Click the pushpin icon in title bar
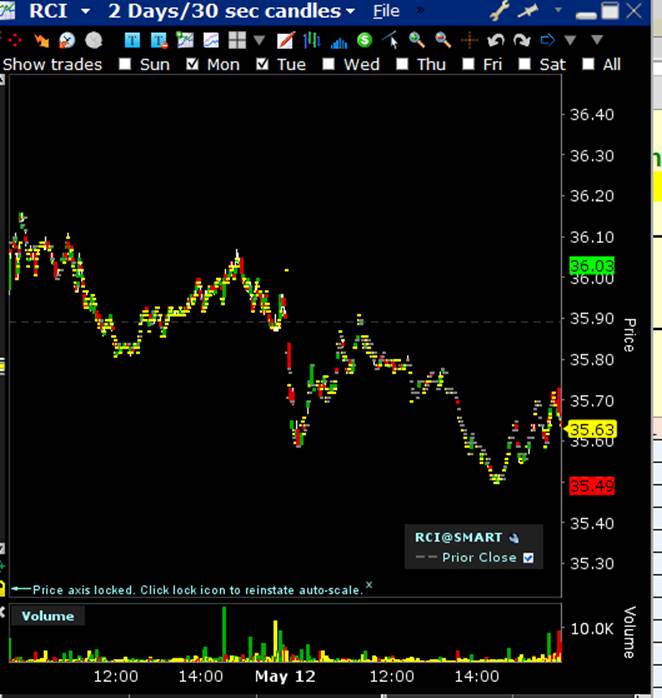 pyautogui.click(x=528, y=11)
